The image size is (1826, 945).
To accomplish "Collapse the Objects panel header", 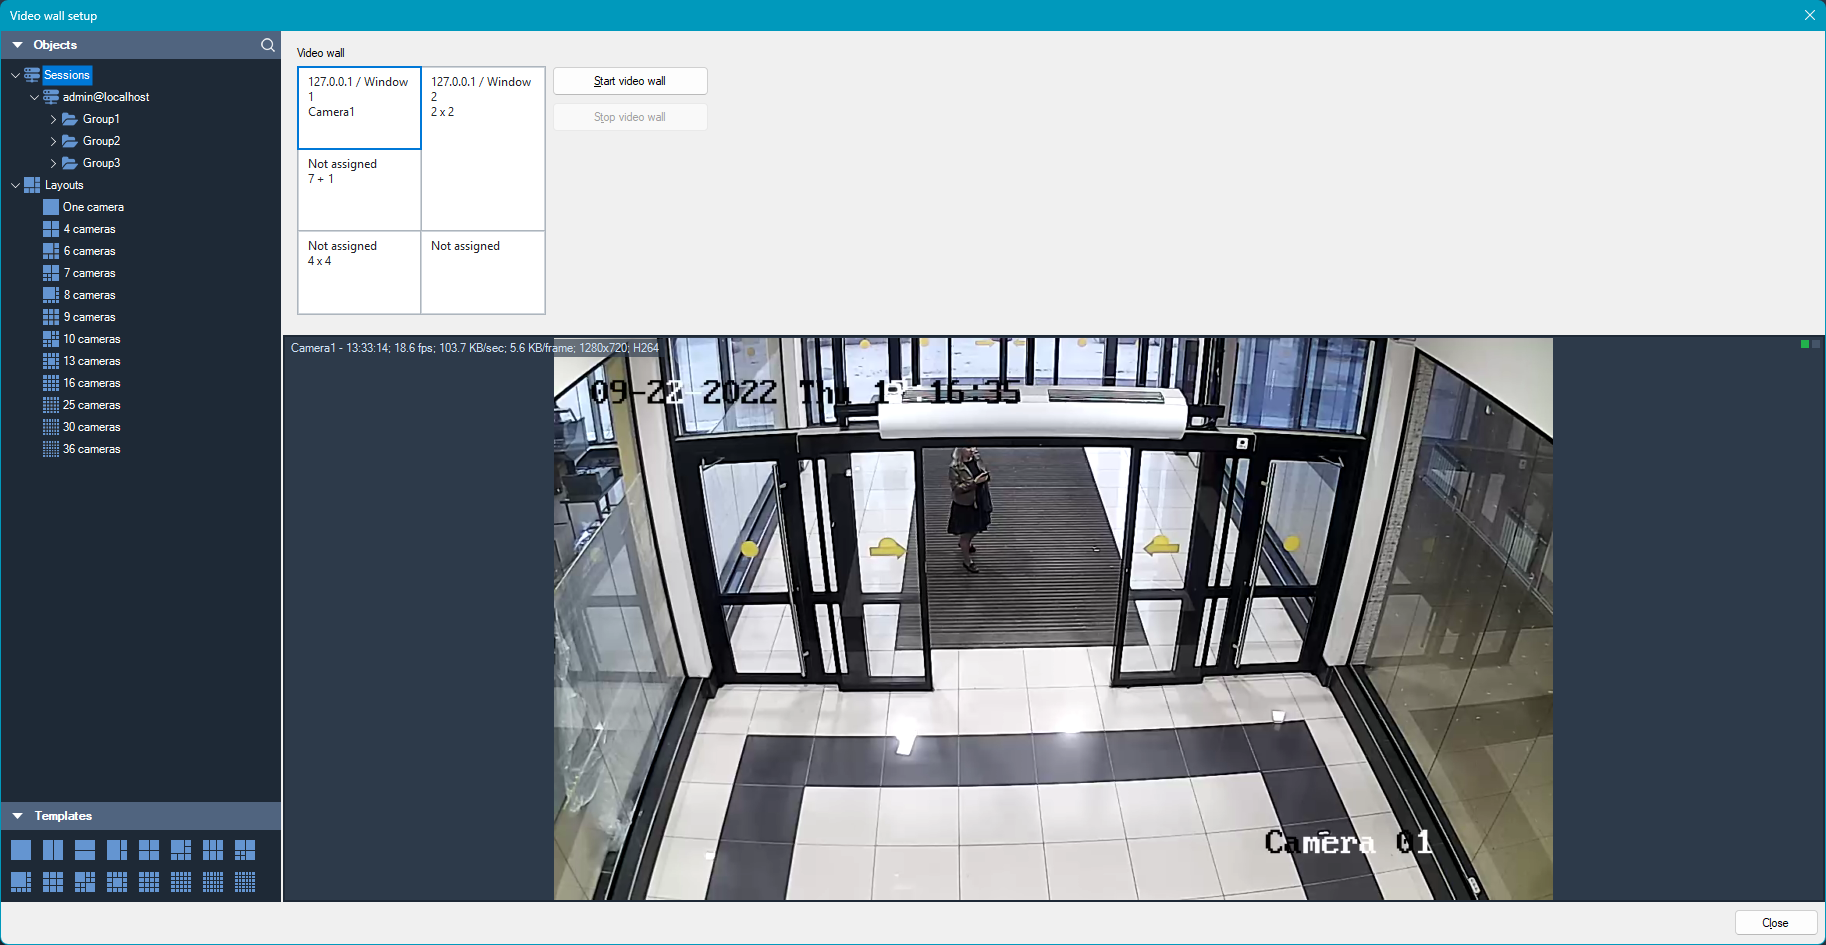I will pyautogui.click(x=17, y=45).
